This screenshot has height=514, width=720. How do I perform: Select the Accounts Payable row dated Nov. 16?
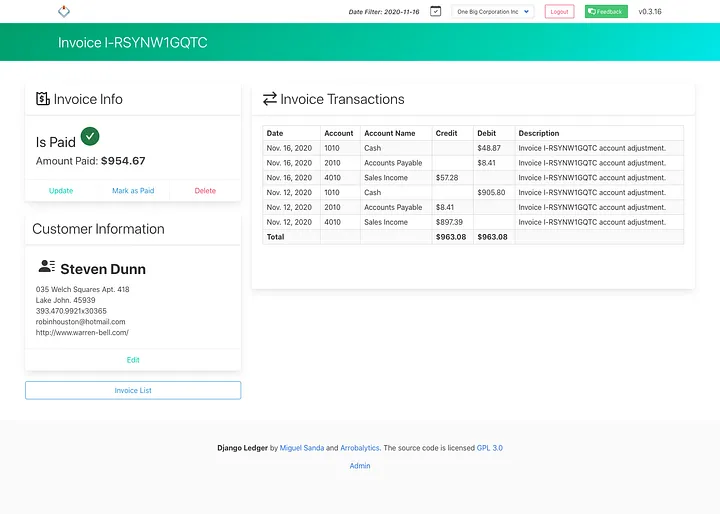pos(473,163)
